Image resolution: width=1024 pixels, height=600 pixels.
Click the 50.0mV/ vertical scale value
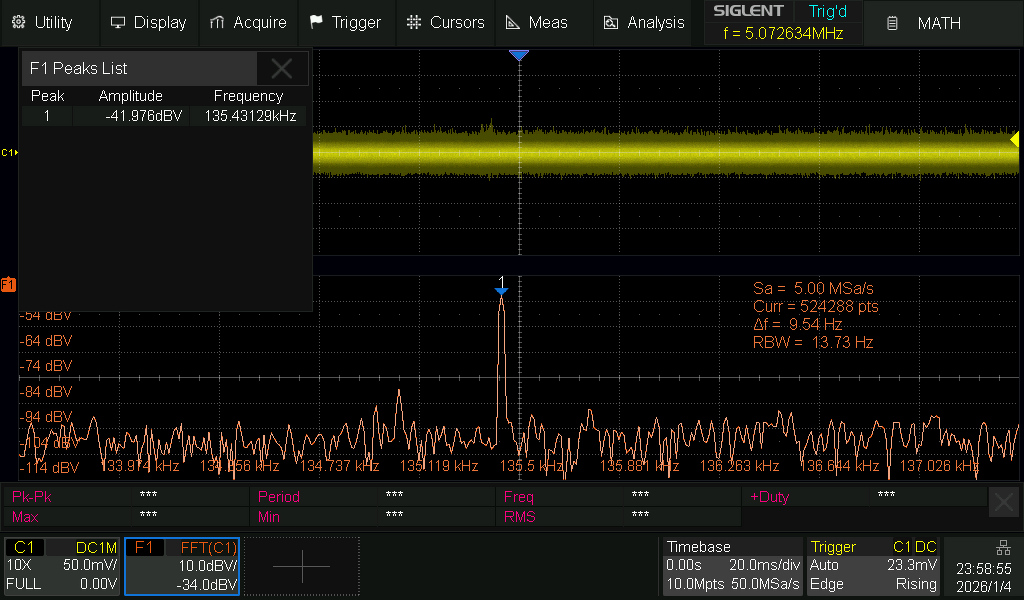point(90,565)
